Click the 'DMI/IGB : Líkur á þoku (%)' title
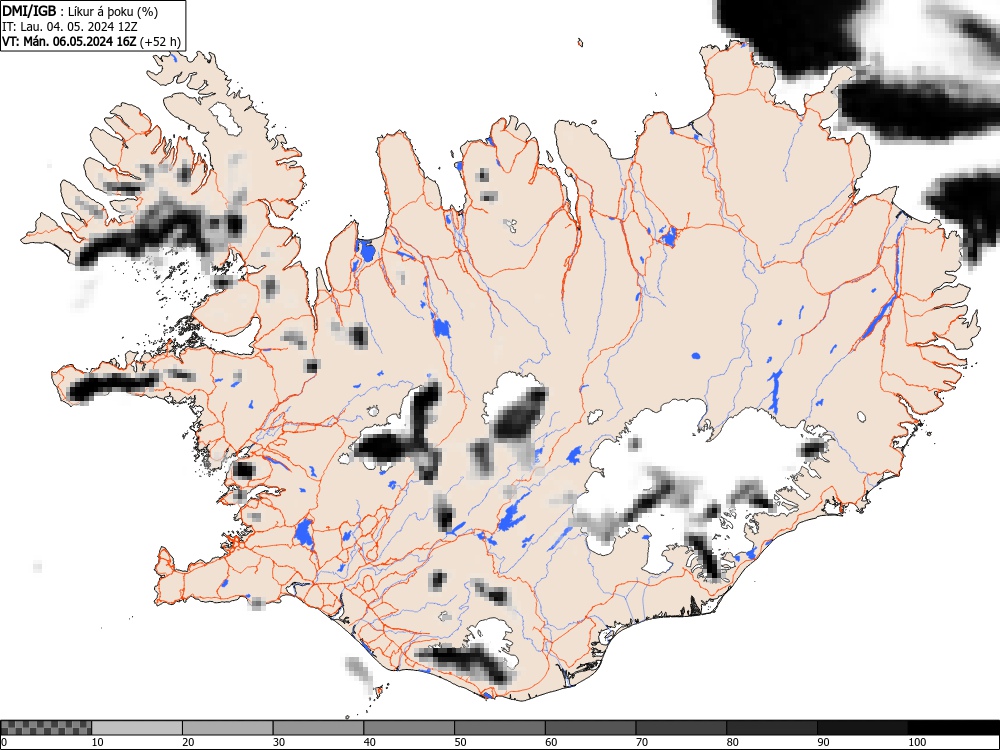Screen dimensions: 1000x750 (x=80, y=11)
